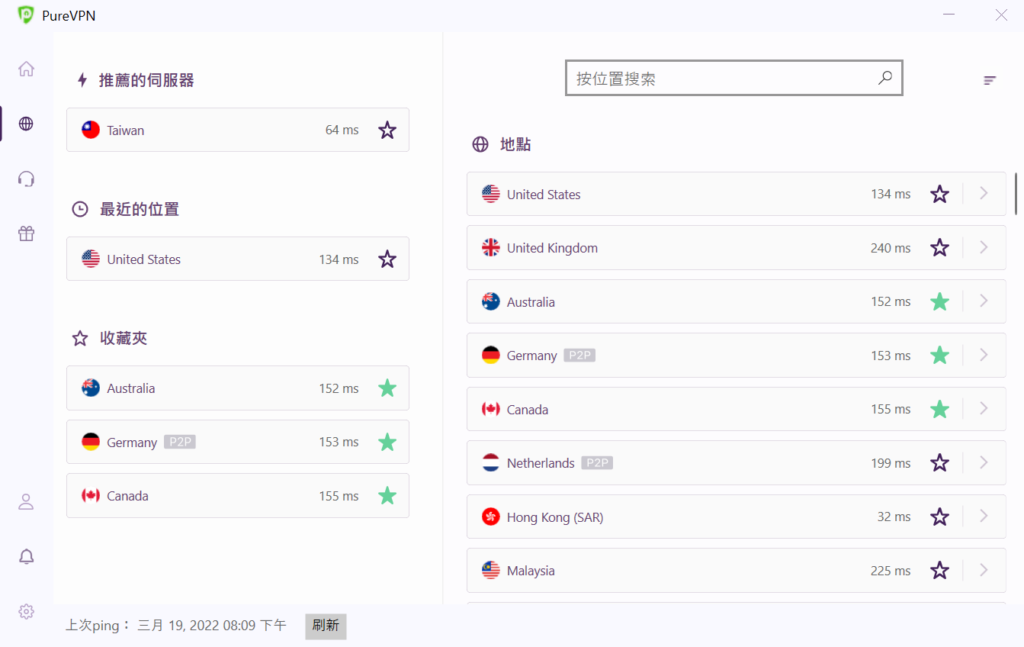1024x647 pixels.
Task: Select Hong Kong (SAR) location
Action: pos(736,516)
